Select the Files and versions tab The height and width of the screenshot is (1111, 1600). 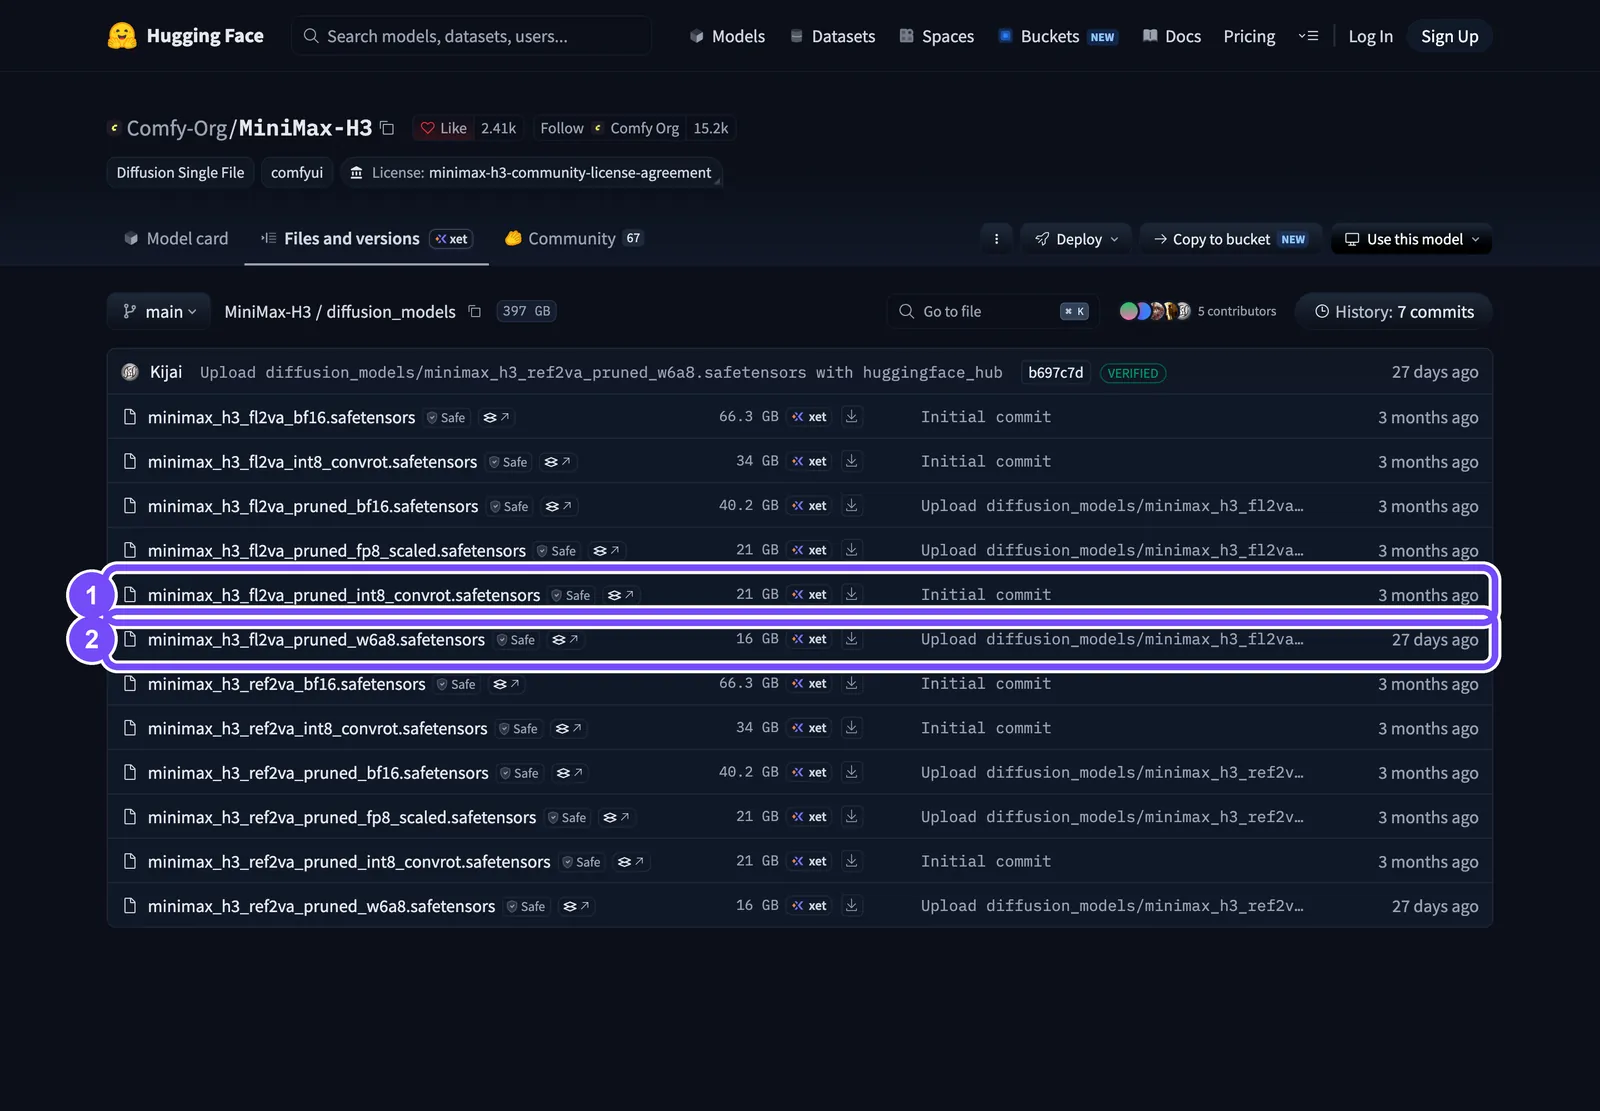tap(366, 238)
